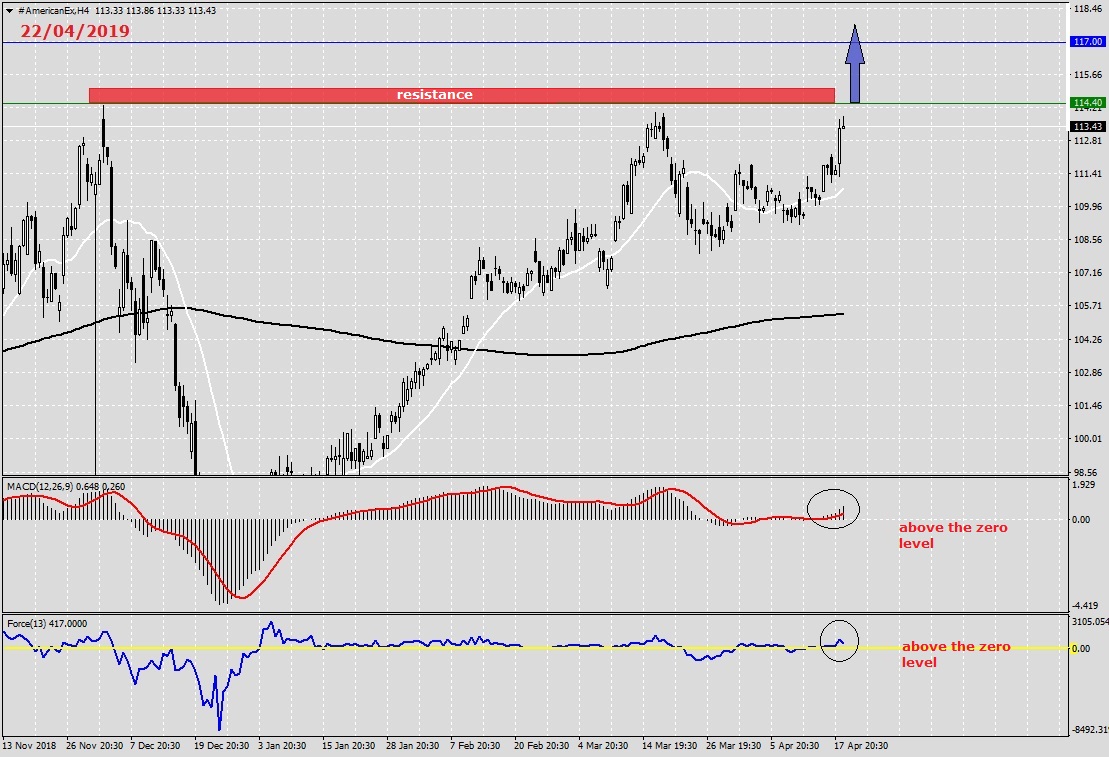Click the 118.46 level on price scale
Screen dimensions: 1109x757
pyautogui.click(x=1086, y=9)
